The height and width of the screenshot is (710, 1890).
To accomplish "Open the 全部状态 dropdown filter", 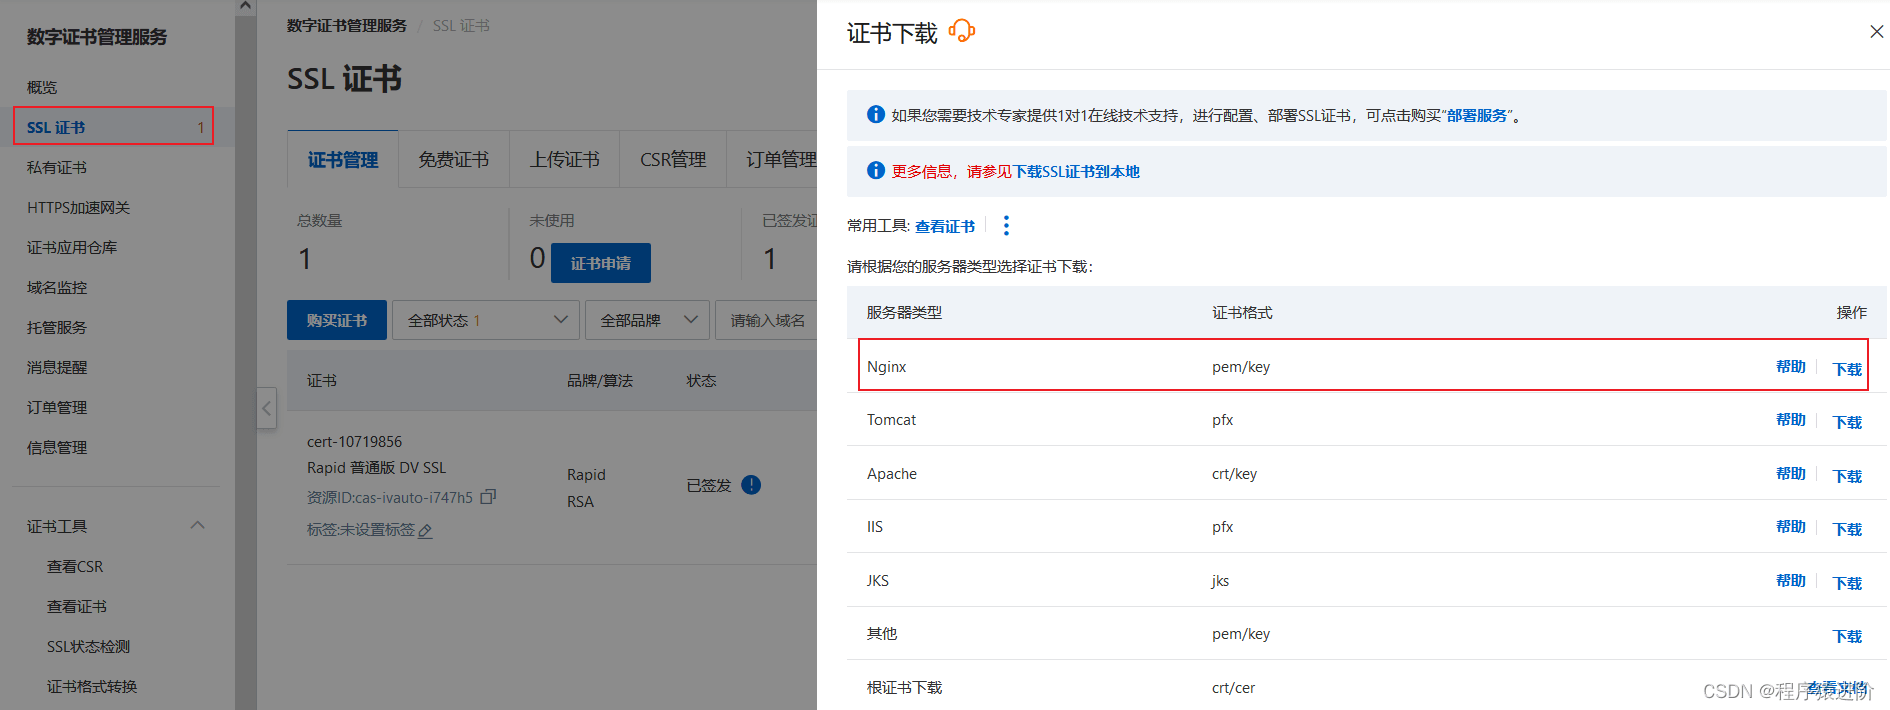I will click(487, 320).
